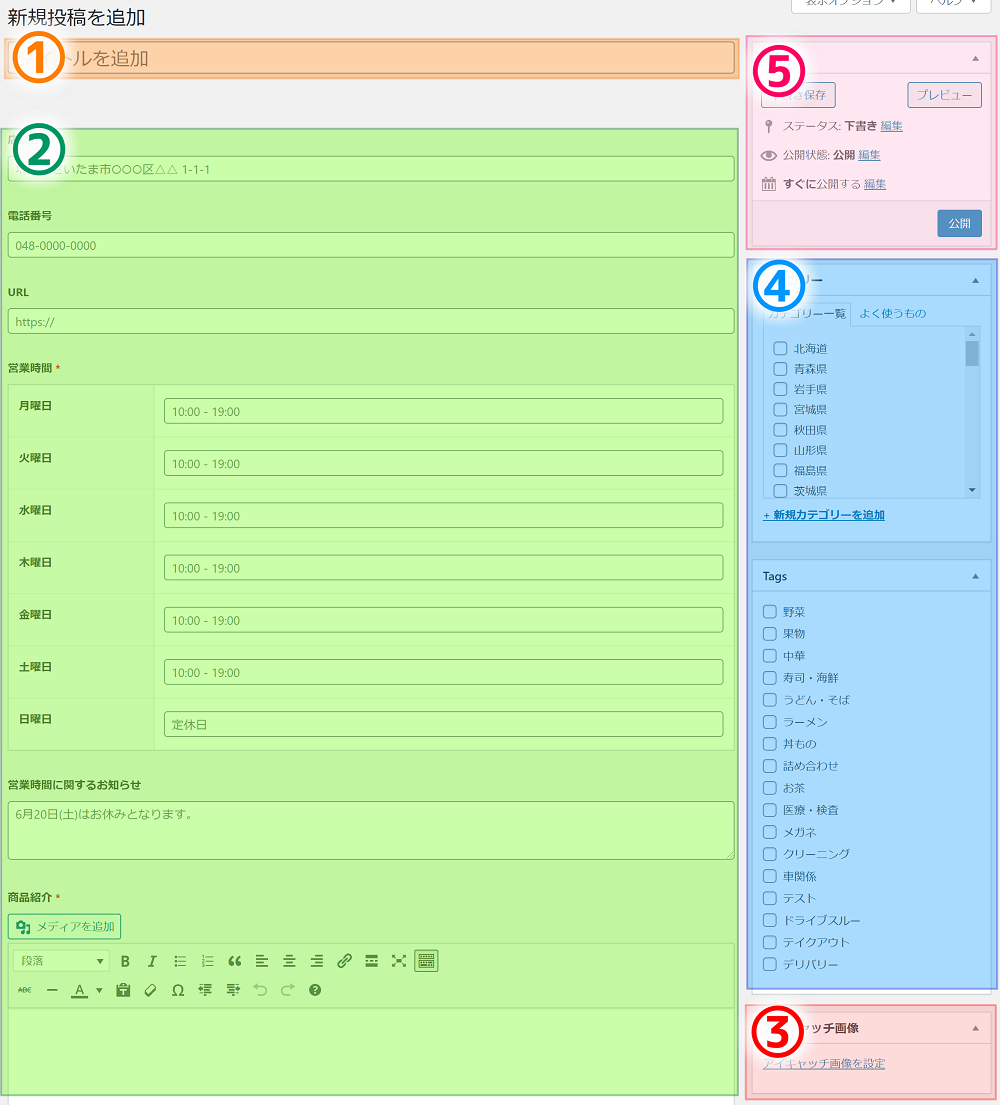Open keyboard shortcuts help icon

click(315, 990)
